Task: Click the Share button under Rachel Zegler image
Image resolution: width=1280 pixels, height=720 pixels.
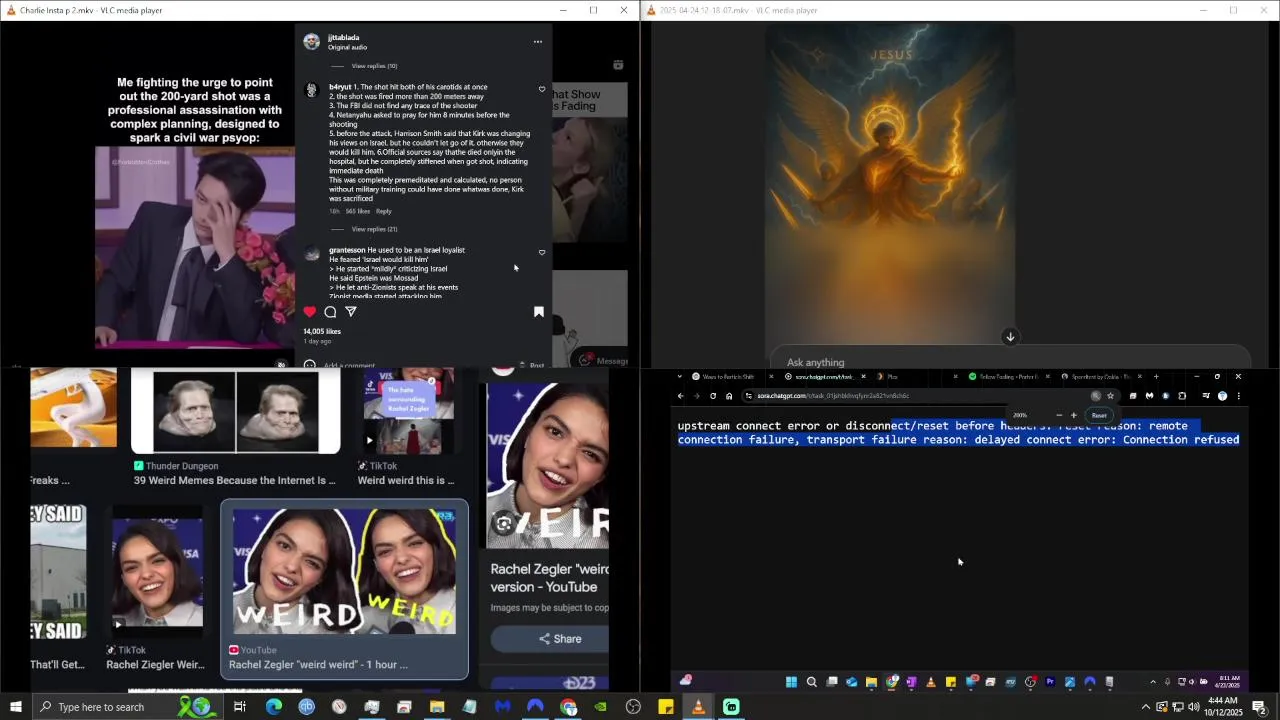Action: 550,639
